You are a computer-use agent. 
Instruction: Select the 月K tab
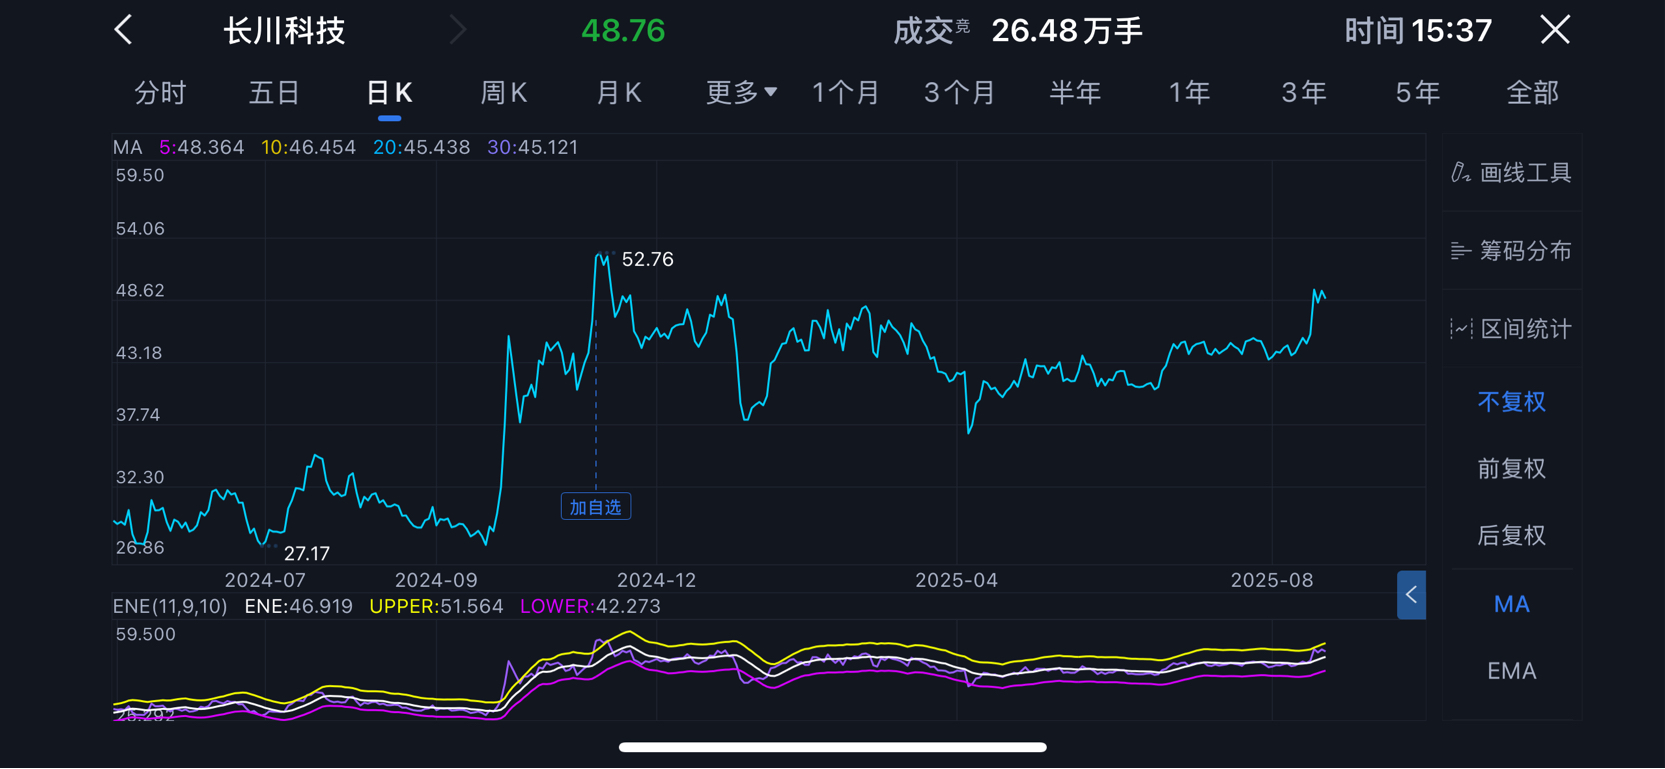[x=618, y=93]
